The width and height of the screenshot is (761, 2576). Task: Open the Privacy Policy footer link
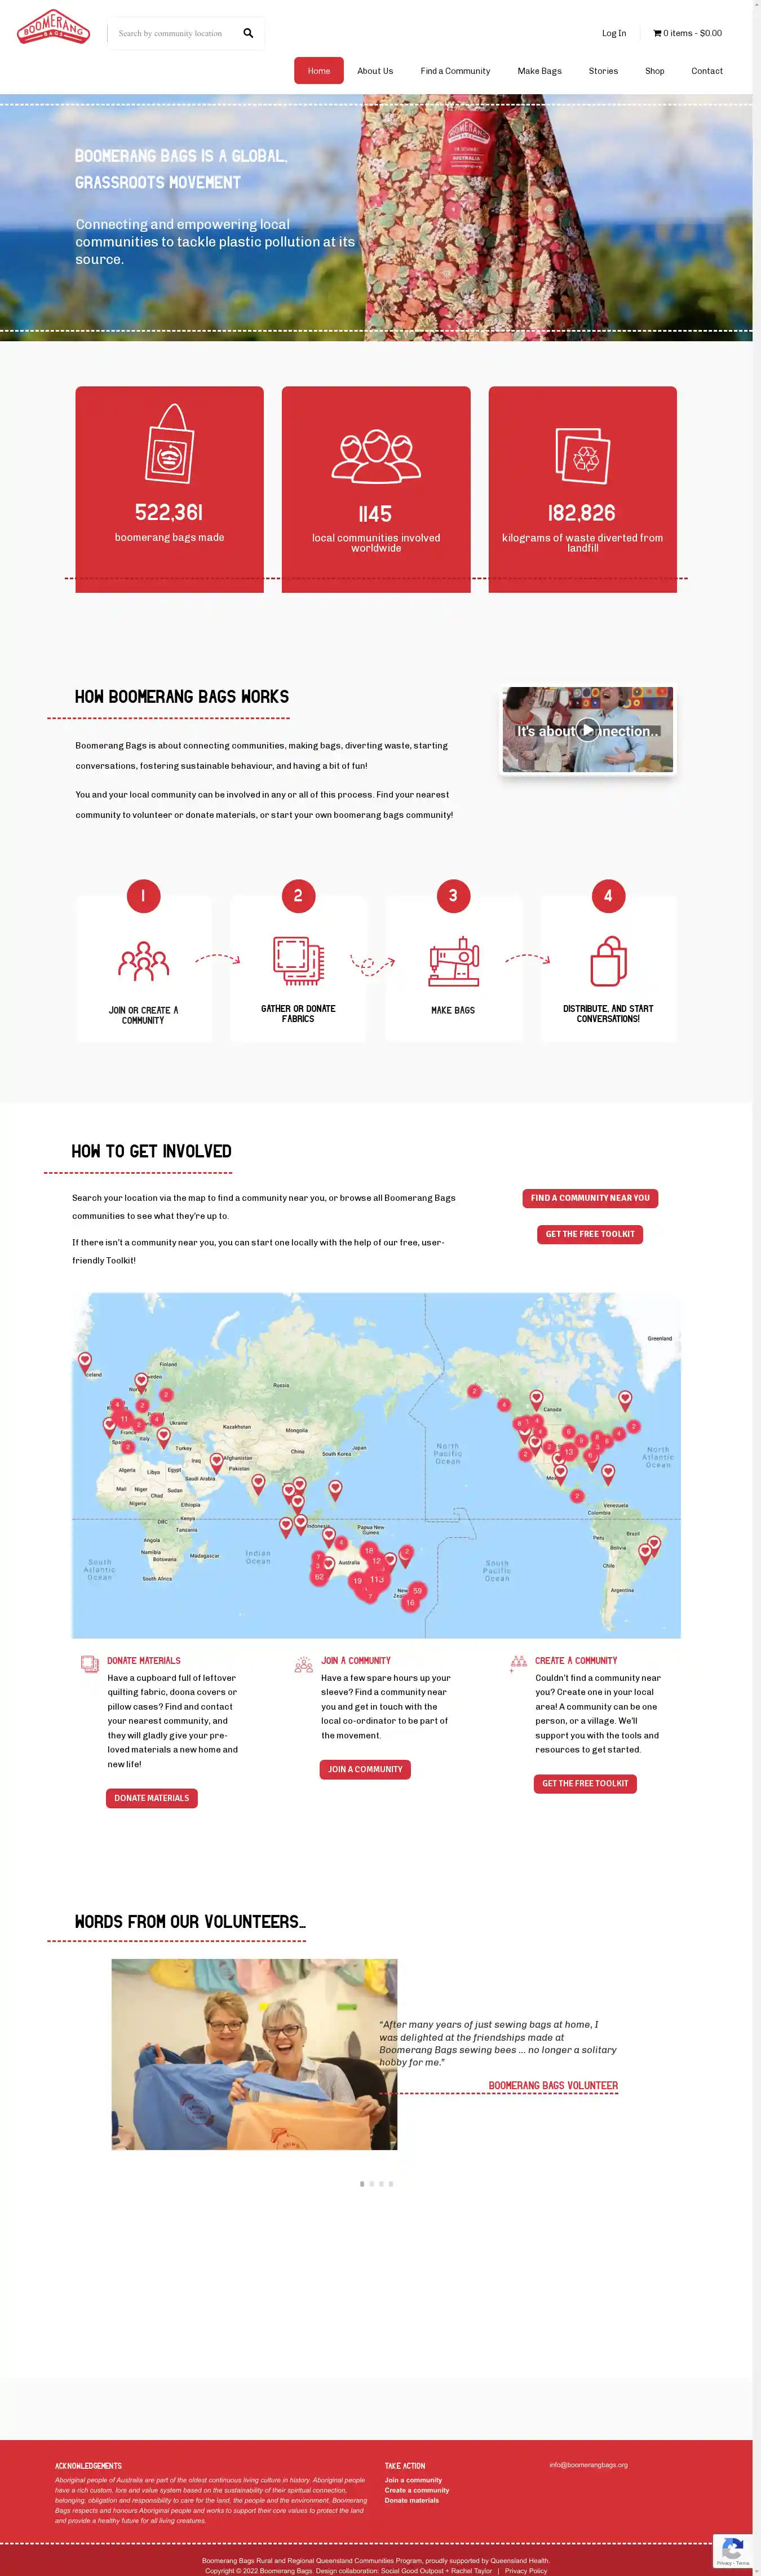point(526,2570)
